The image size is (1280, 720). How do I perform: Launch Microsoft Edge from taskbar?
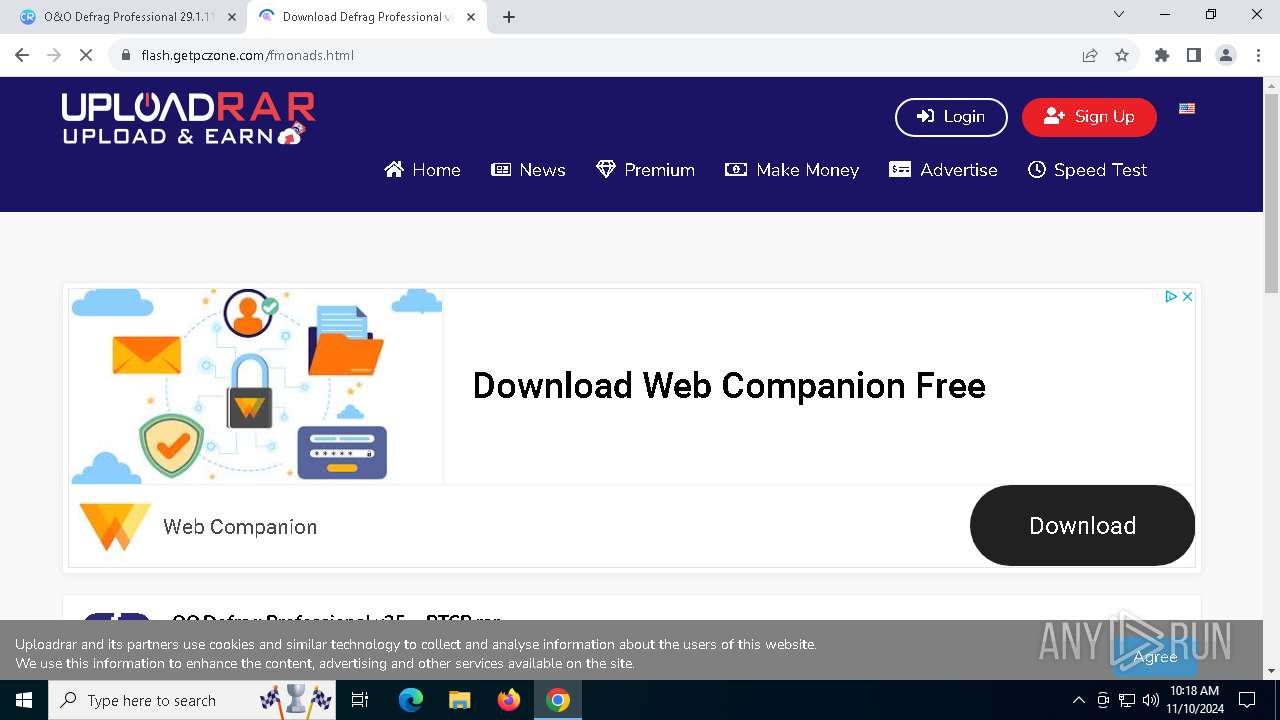(411, 700)
